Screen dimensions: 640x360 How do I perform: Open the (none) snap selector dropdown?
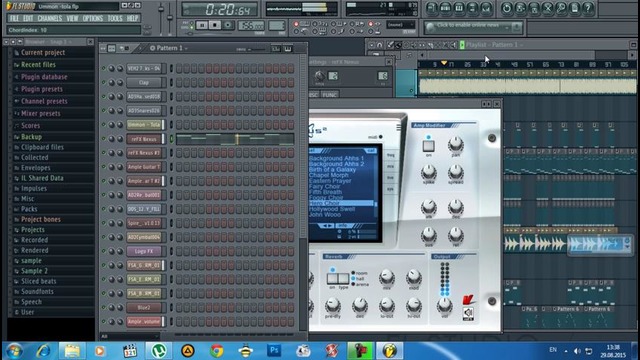(400, 25)
